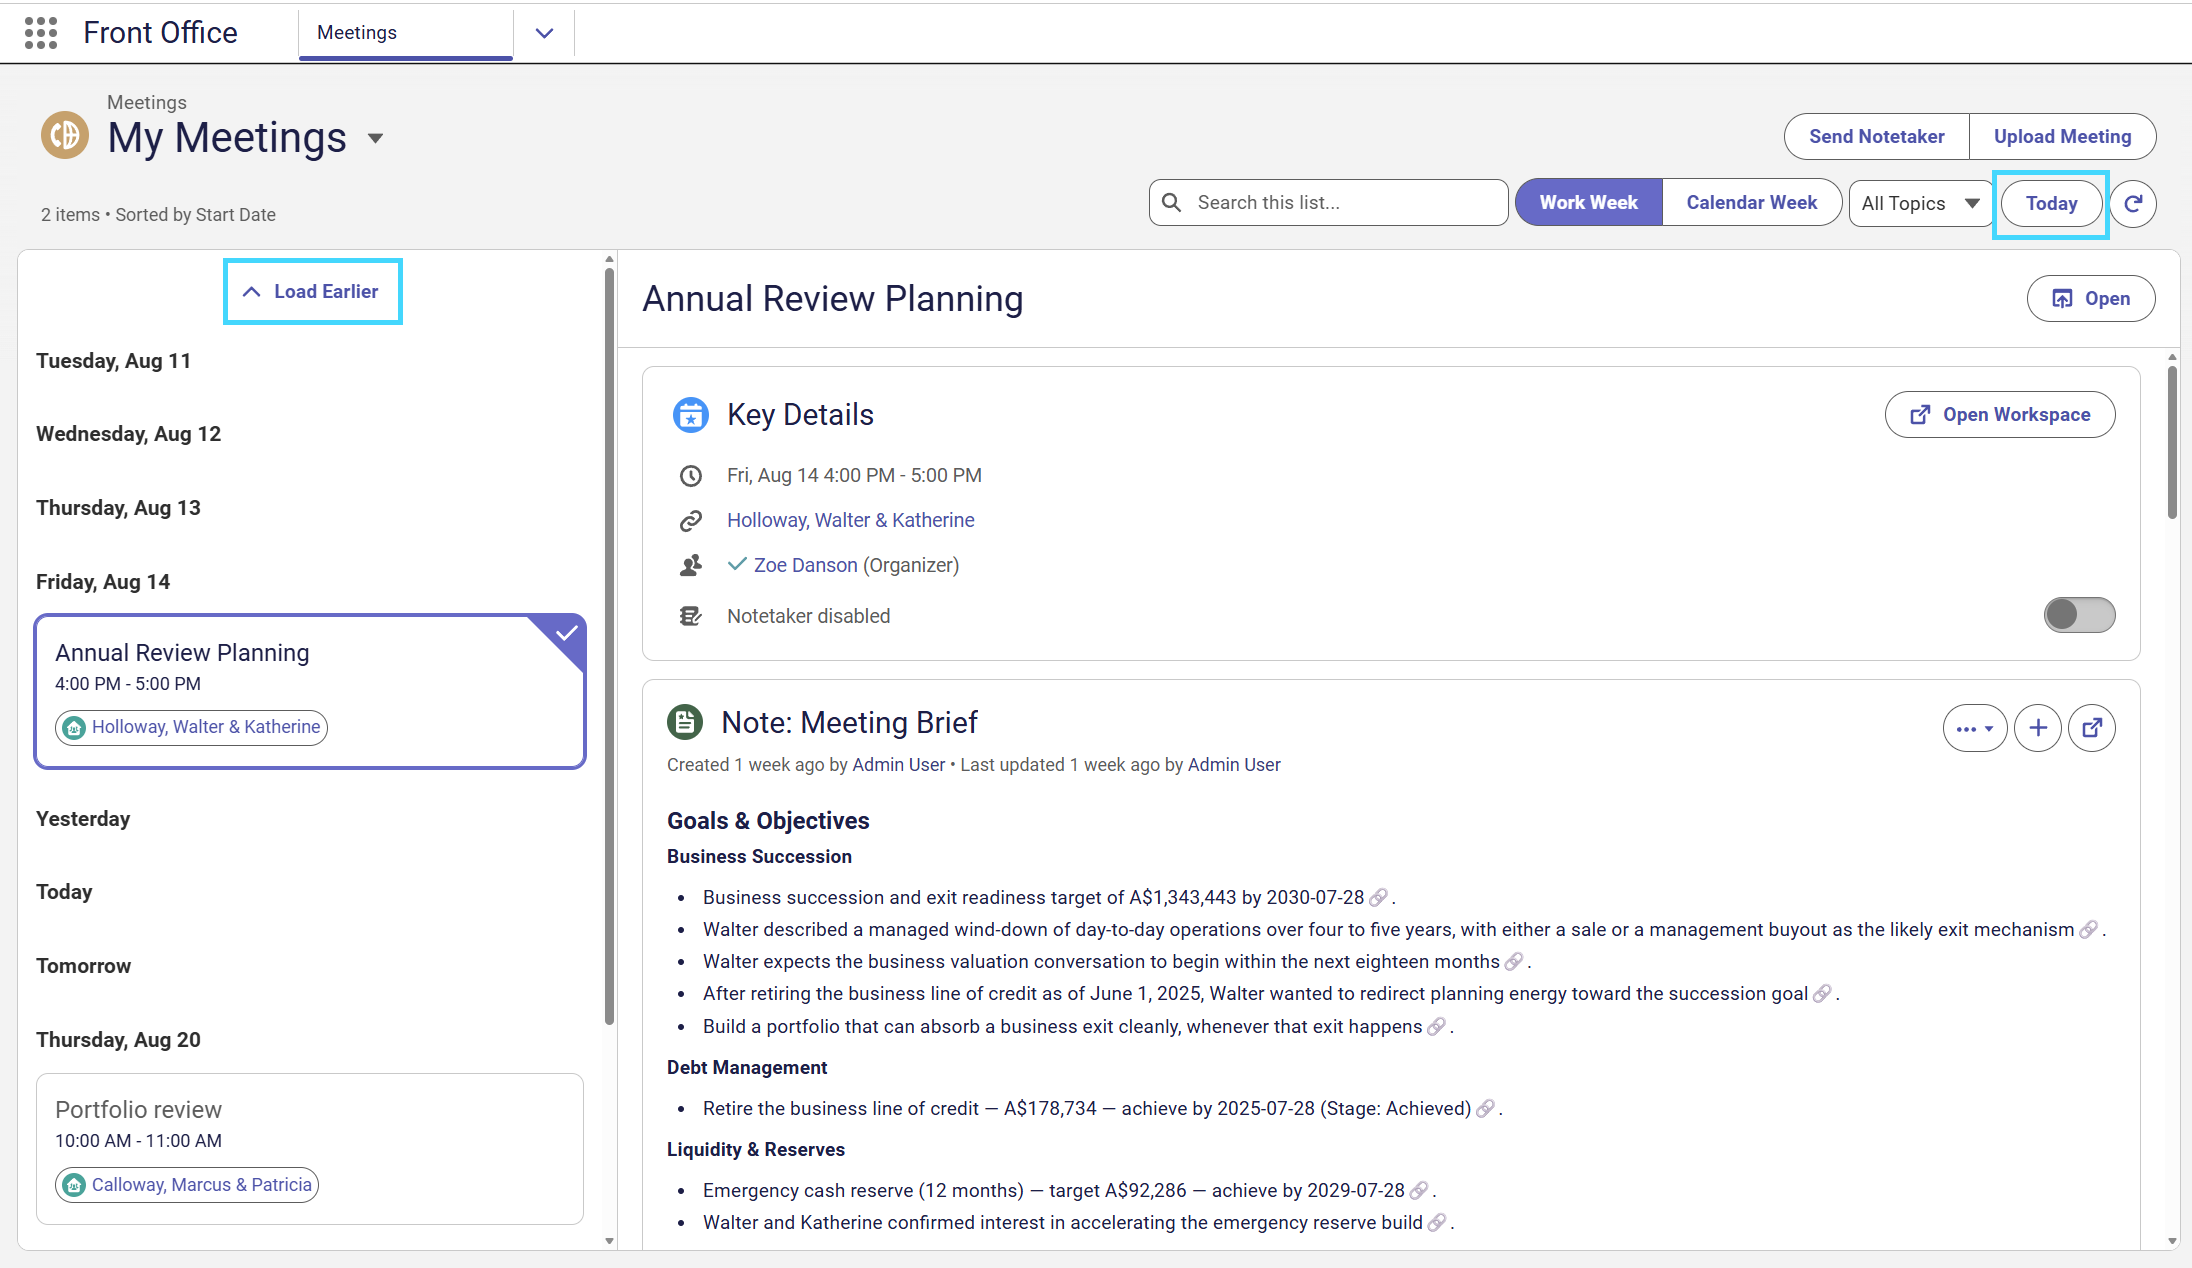Open the Annual Review Planning record

coord(2090,299)
